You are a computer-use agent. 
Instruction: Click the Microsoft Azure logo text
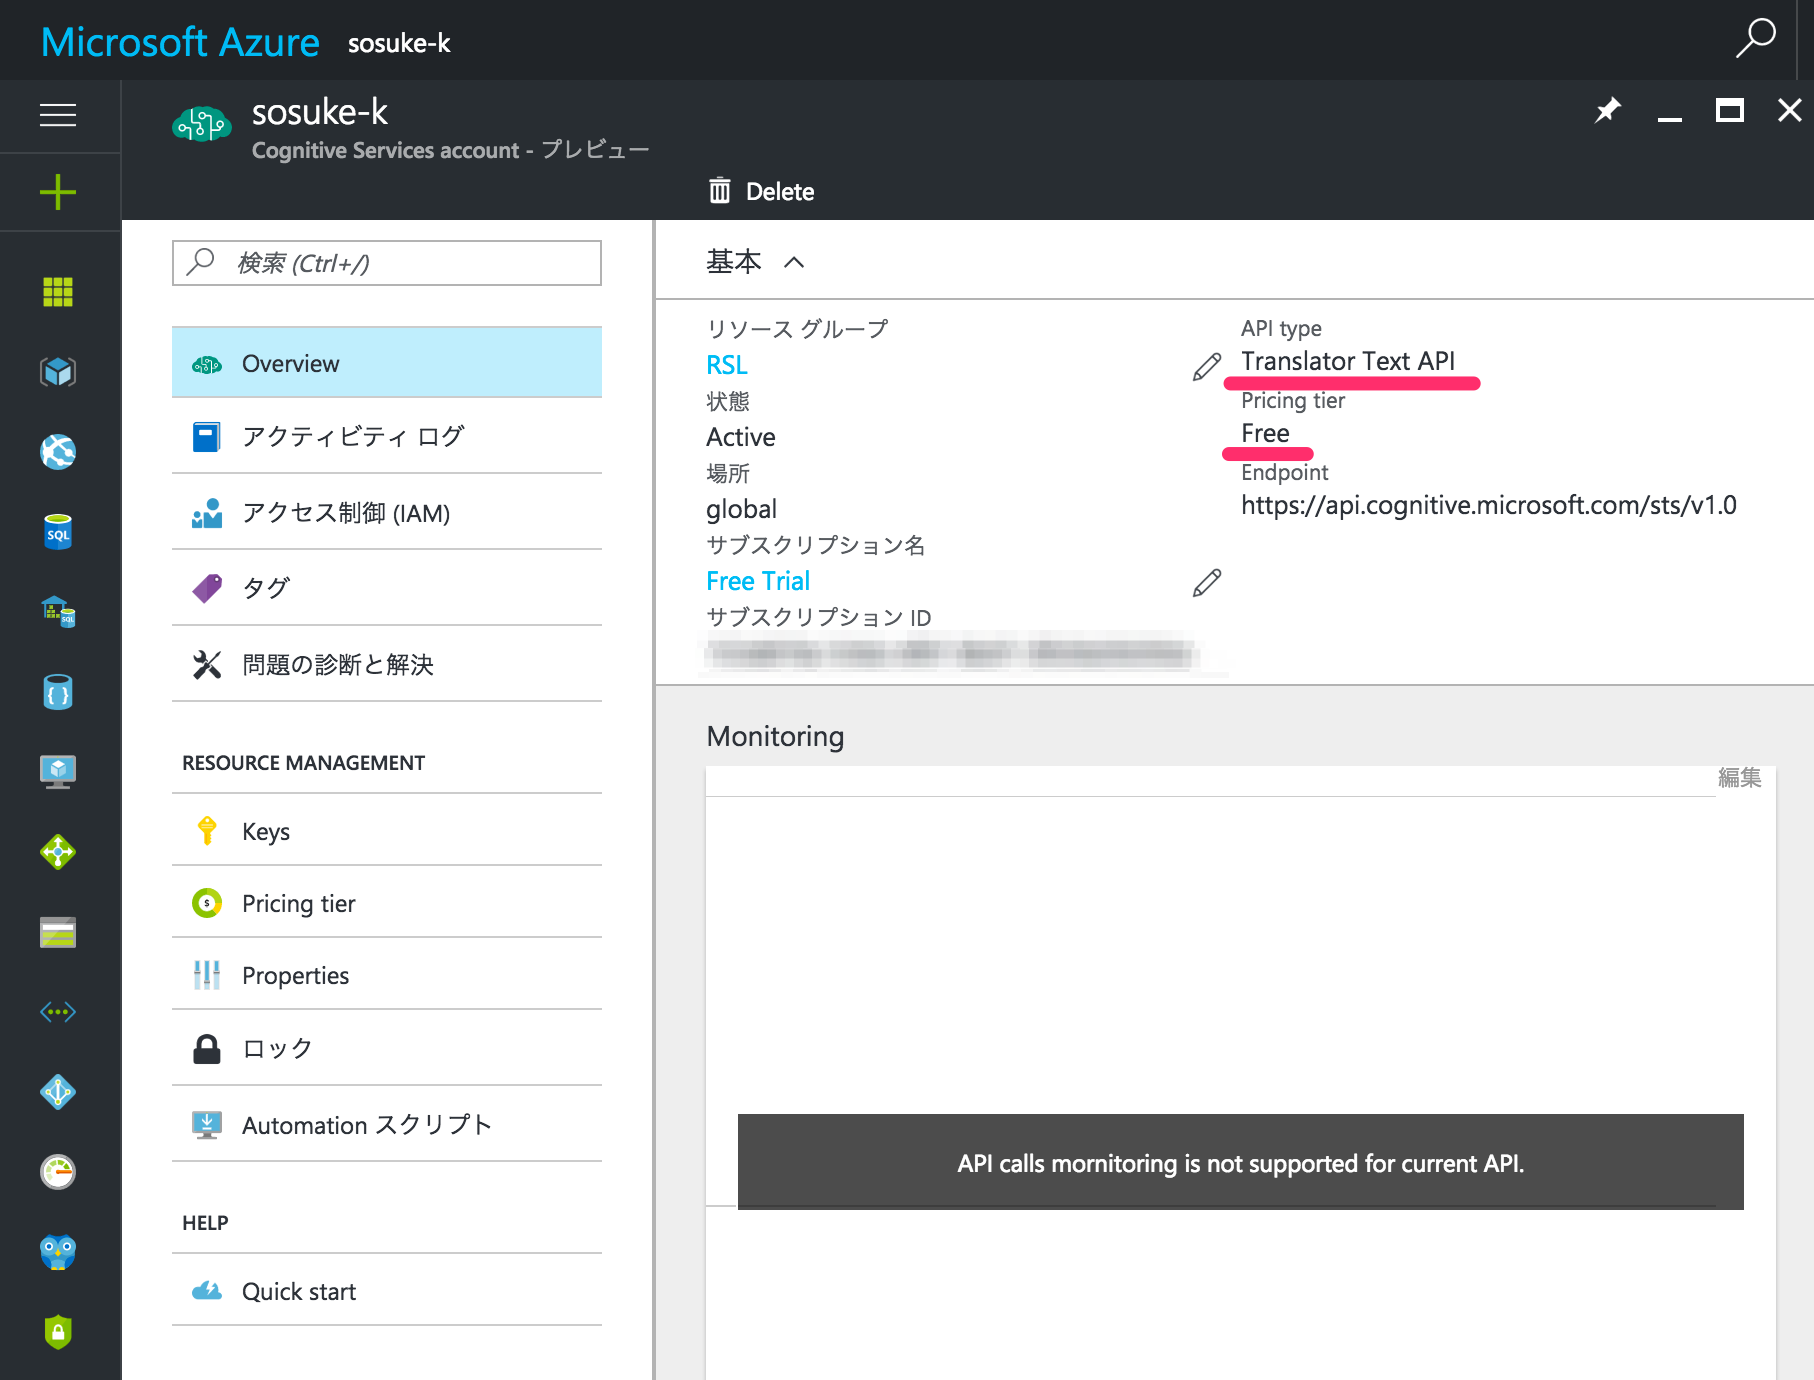coord(180,42)
